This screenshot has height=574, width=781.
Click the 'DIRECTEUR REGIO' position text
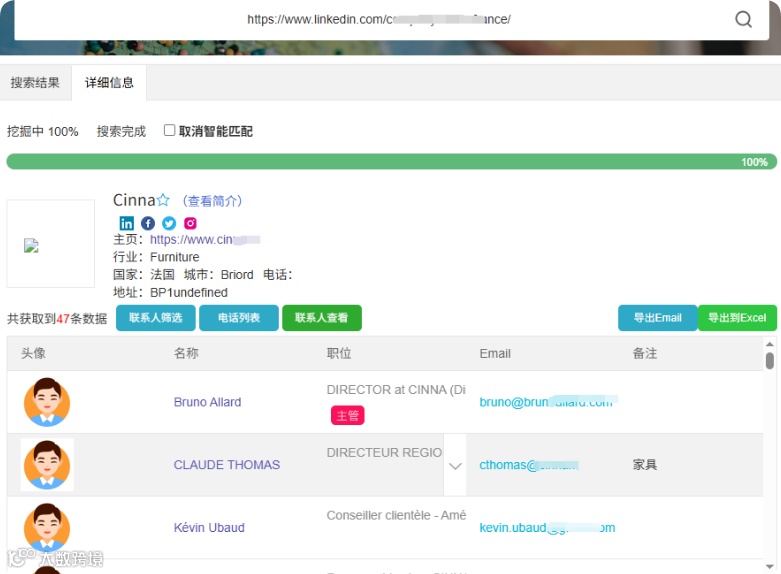pyautogui.click(x=384, y=452)
